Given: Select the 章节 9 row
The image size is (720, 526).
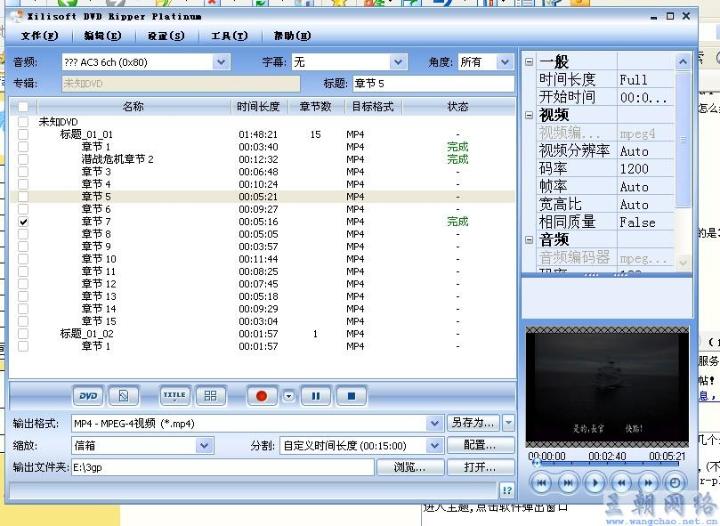Looking at the screenshot, I should [262, 246].
